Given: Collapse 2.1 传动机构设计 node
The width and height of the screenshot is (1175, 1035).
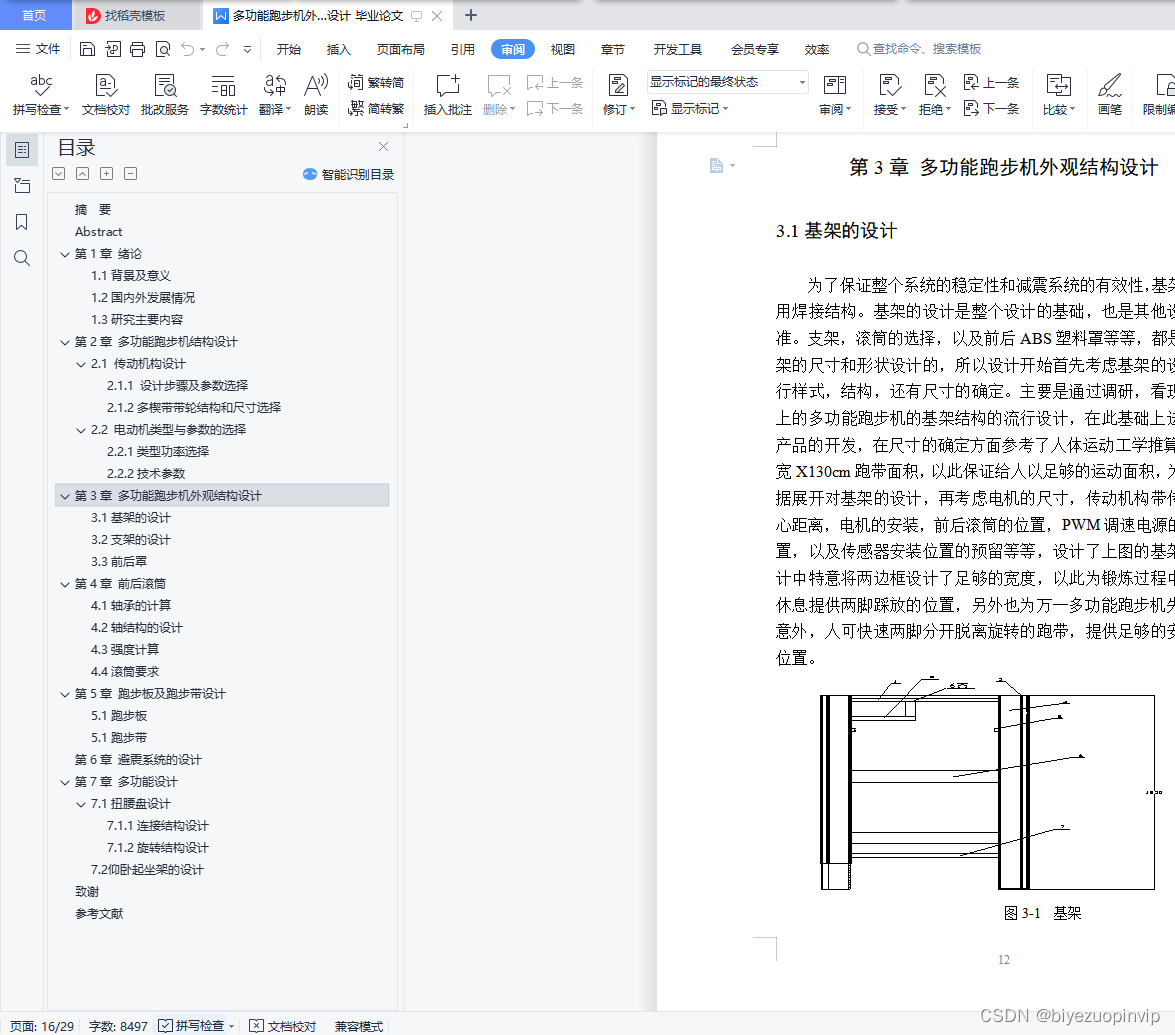Looking at the screenshot, I should point(81,364).
